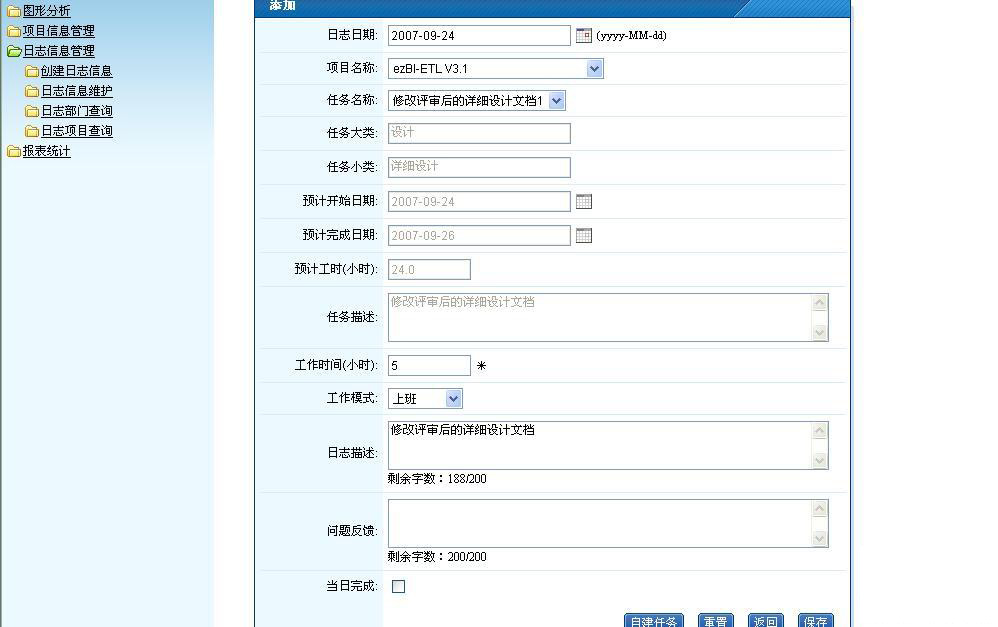The width and height of the screenshot is (998, 627).
Task: Click folder icon next to 日志部门查询
Action: tap(32, 111)
